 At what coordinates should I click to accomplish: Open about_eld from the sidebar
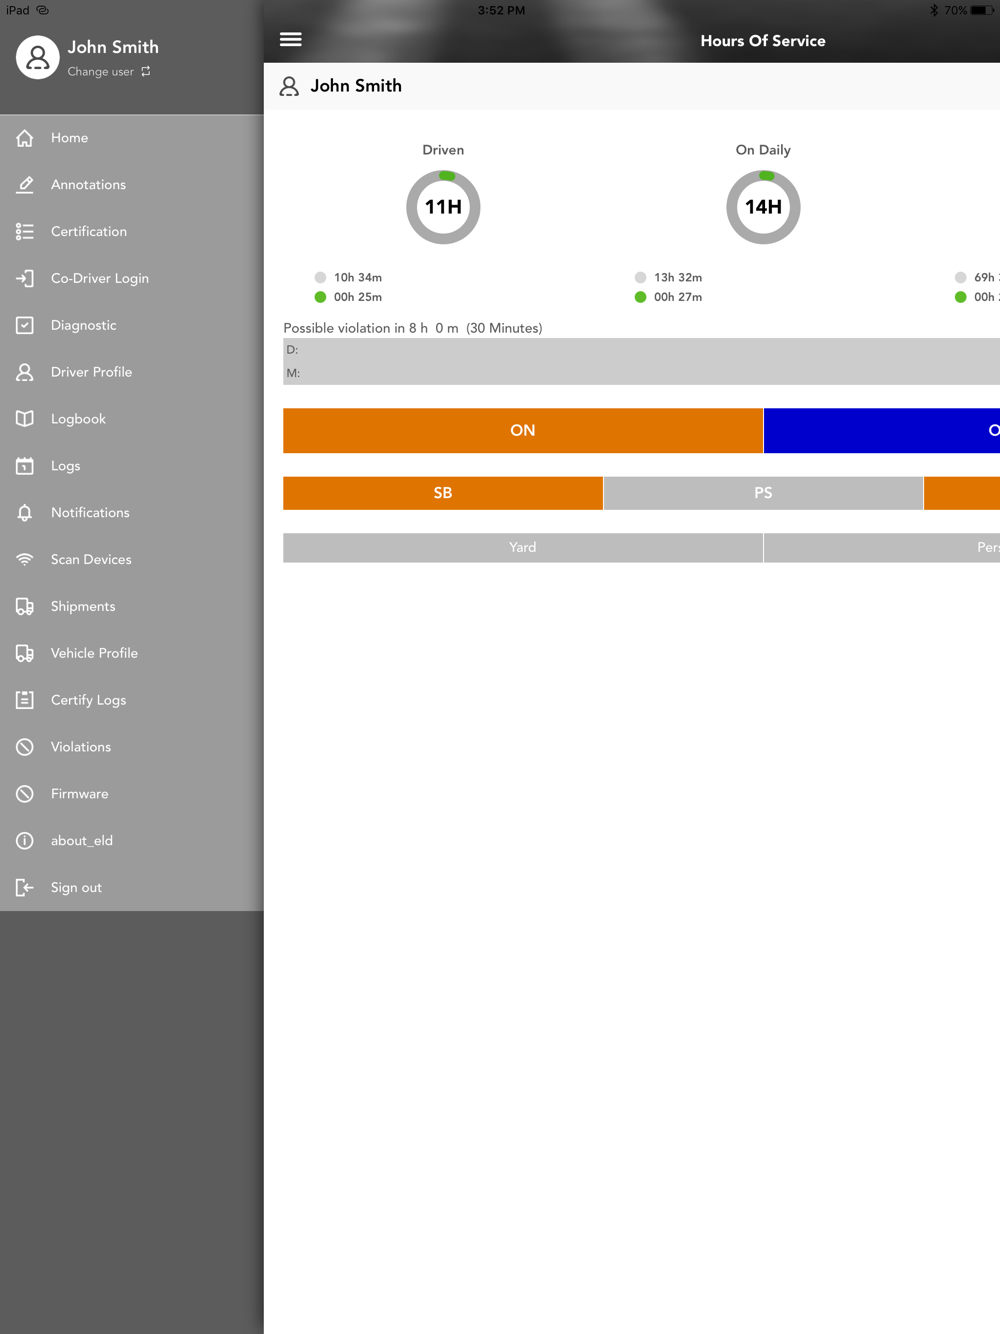click(x=132, y=841)
